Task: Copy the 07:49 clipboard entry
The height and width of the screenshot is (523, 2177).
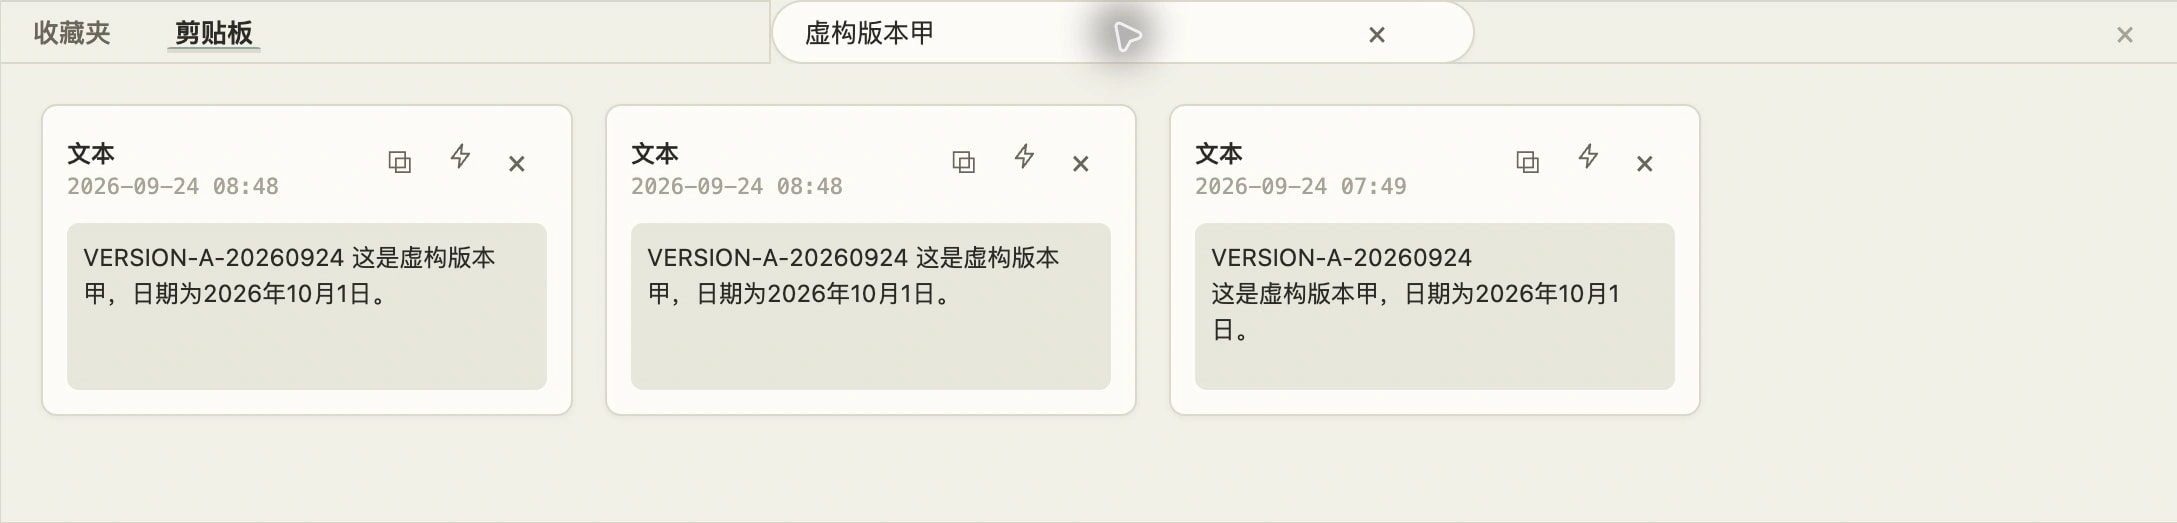Action: [1527, 162]
